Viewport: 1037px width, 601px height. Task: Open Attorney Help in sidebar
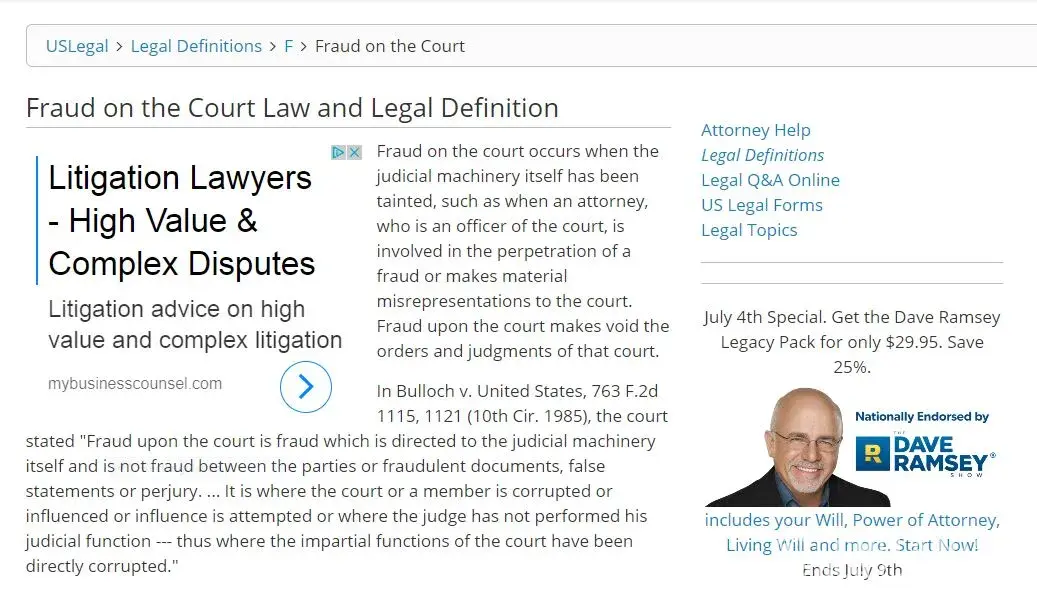(x=755, y=130)
